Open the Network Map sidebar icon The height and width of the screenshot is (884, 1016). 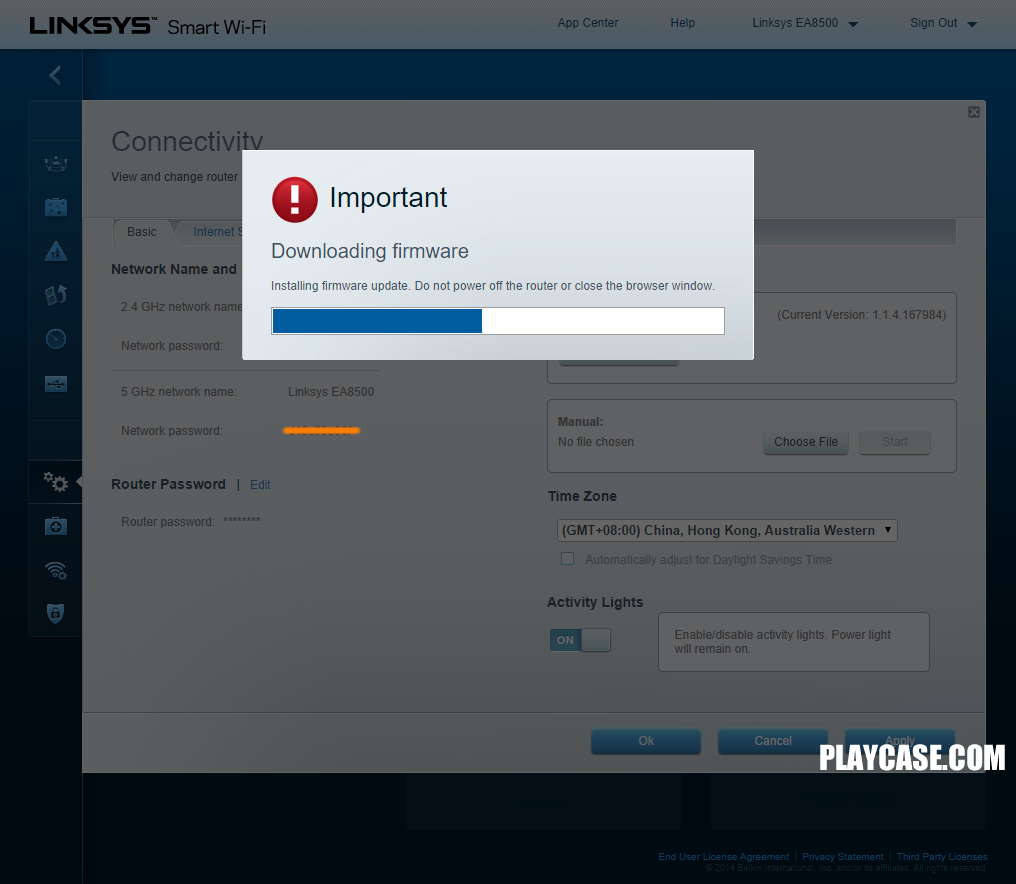[56, 164]
